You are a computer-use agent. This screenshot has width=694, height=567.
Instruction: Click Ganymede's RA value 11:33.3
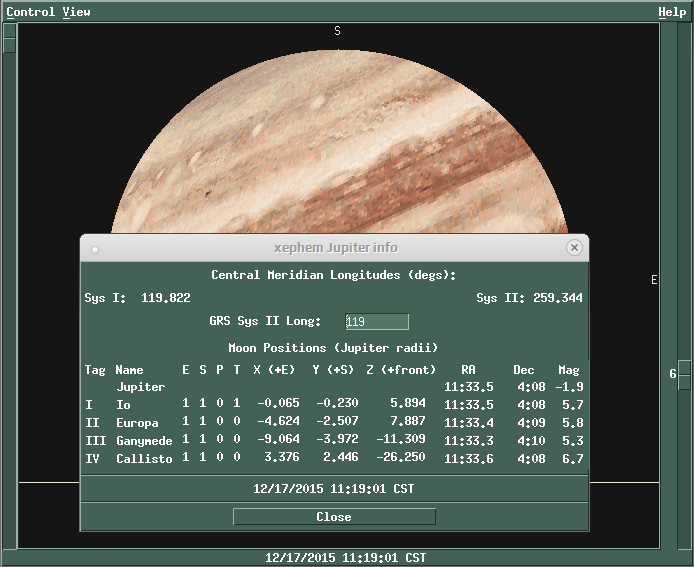(x=469, y=441)
